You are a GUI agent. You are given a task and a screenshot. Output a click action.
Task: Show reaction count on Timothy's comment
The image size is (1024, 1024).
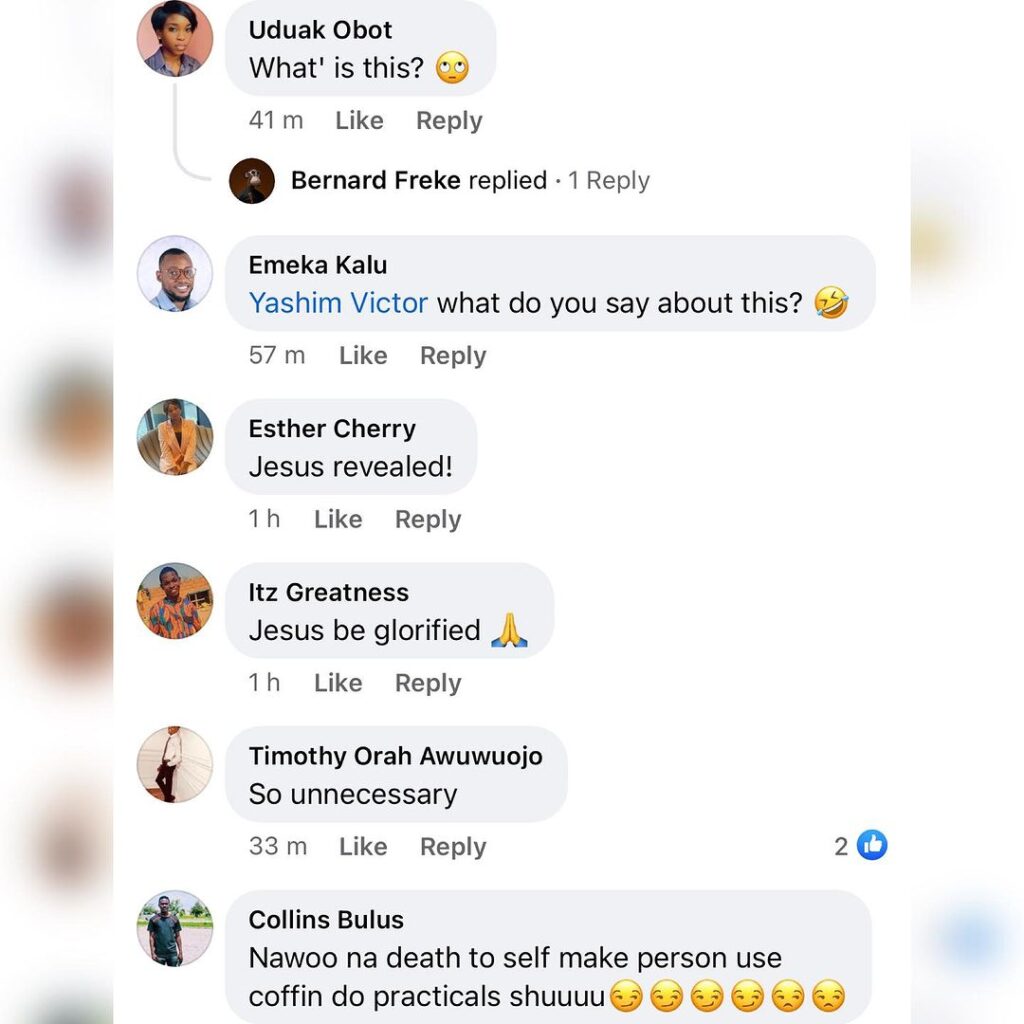pos(841,847)
